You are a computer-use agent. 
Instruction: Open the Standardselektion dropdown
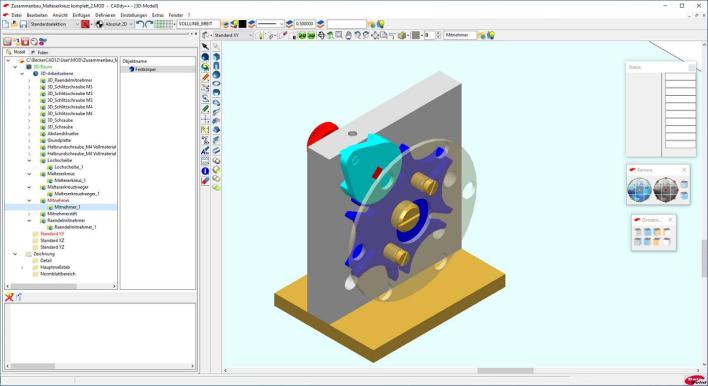tap(55, 24)
